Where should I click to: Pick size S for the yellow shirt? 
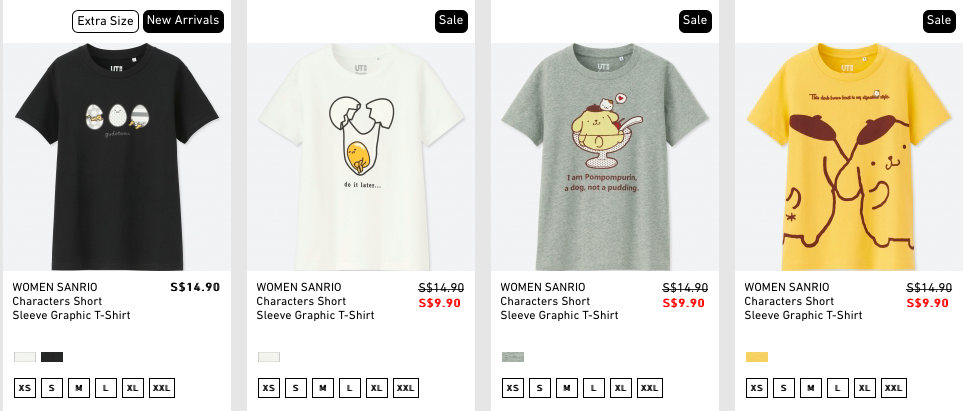[784, 388]
